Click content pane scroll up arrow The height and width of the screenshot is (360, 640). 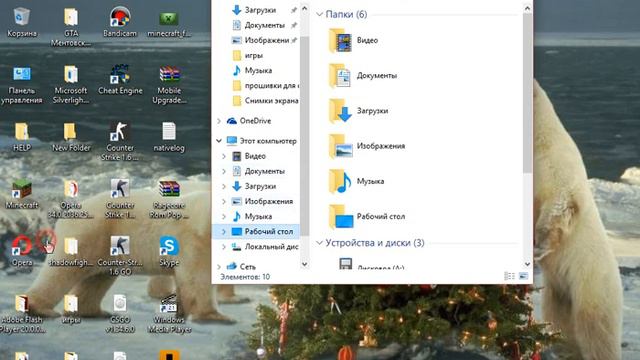coord(527,8)
